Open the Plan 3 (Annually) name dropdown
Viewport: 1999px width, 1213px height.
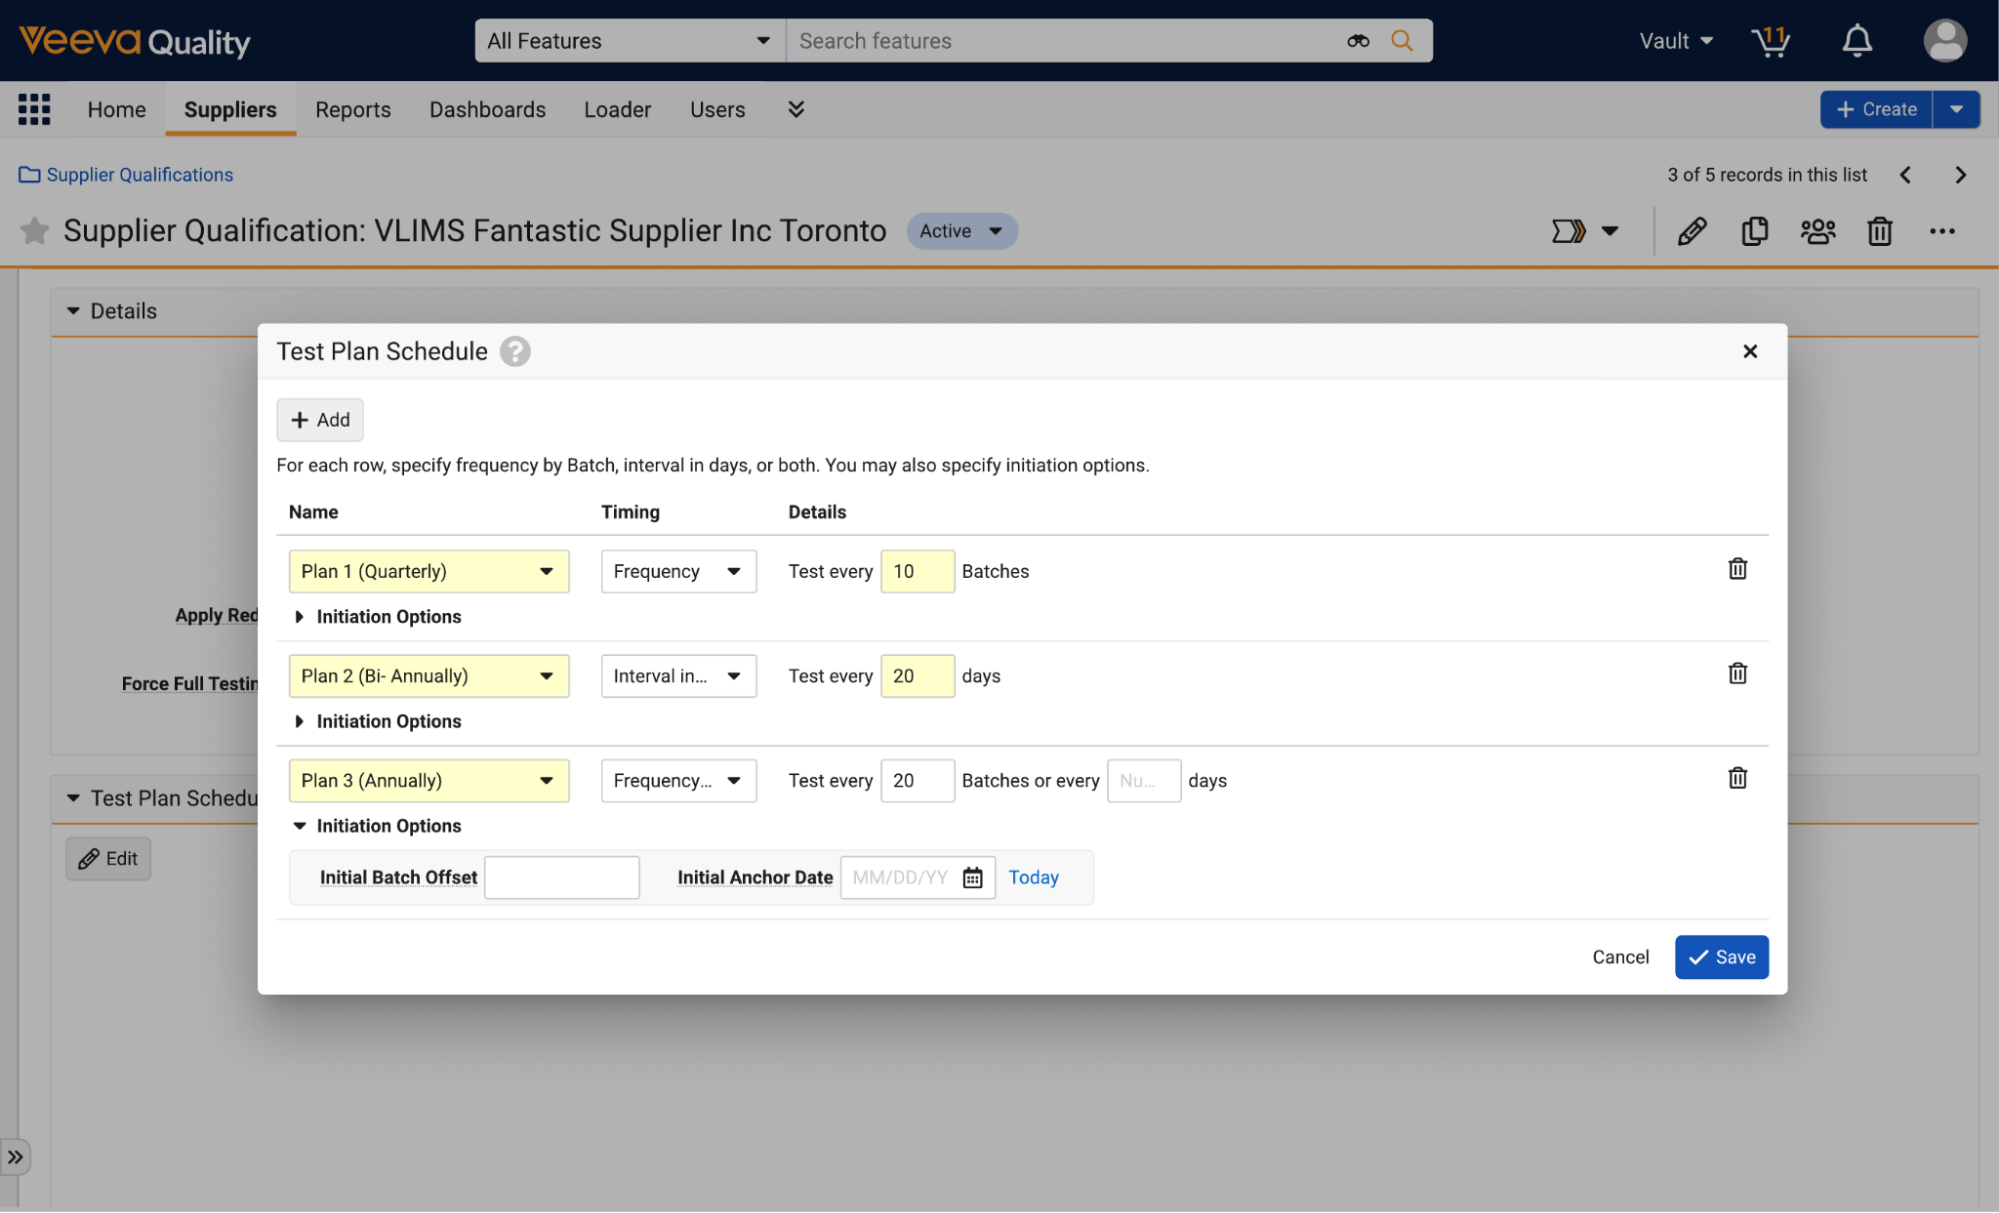pos(429,781)
